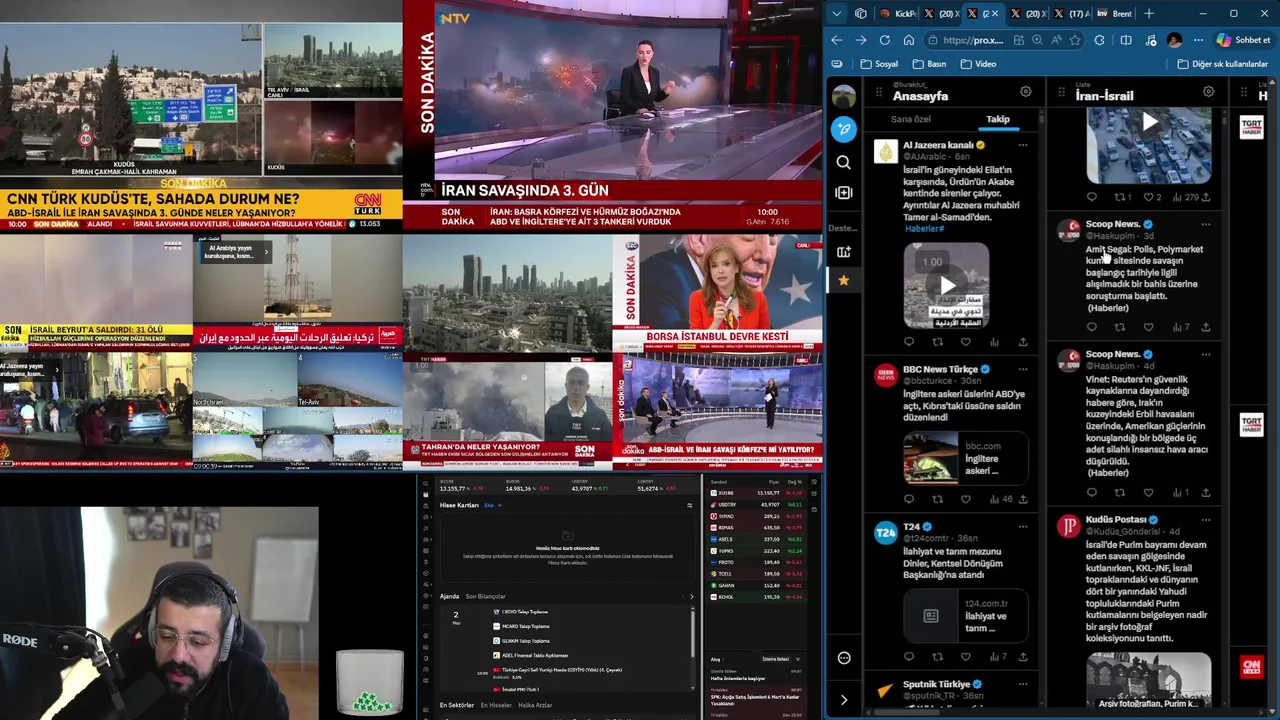
Task: Click the Sohbet et Copilot button
Action: pyautogui.click(x=1243, y=40)
